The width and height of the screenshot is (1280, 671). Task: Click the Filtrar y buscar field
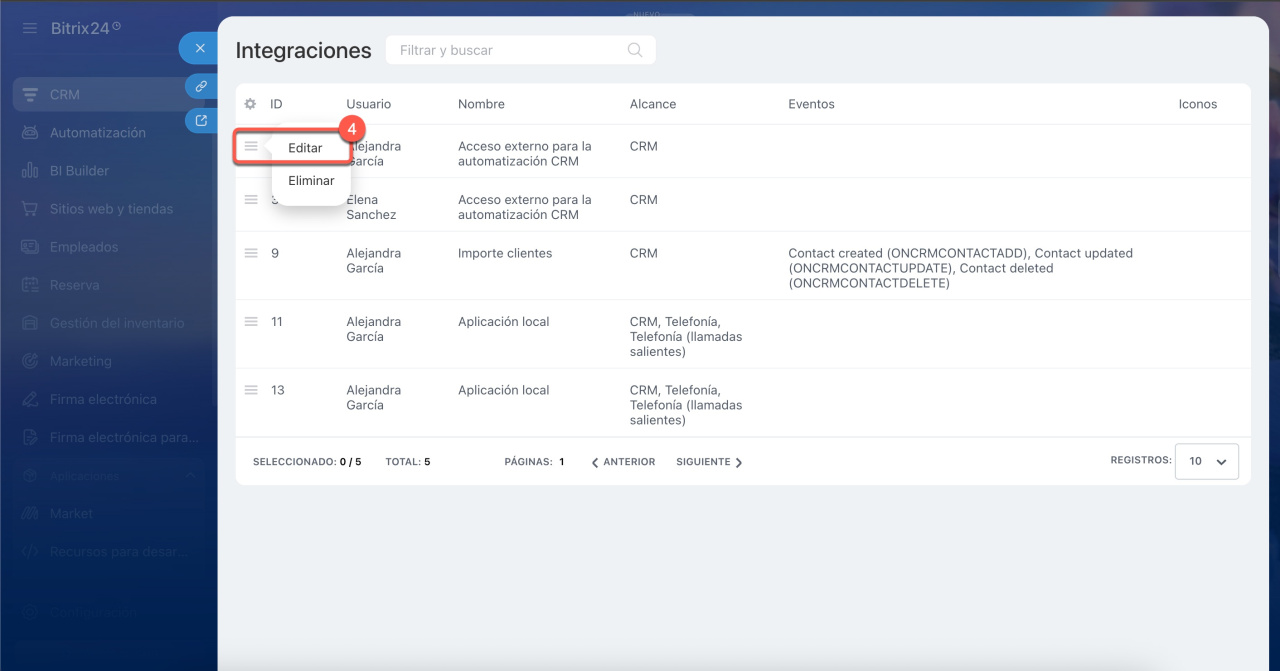(x=505, y=50)
